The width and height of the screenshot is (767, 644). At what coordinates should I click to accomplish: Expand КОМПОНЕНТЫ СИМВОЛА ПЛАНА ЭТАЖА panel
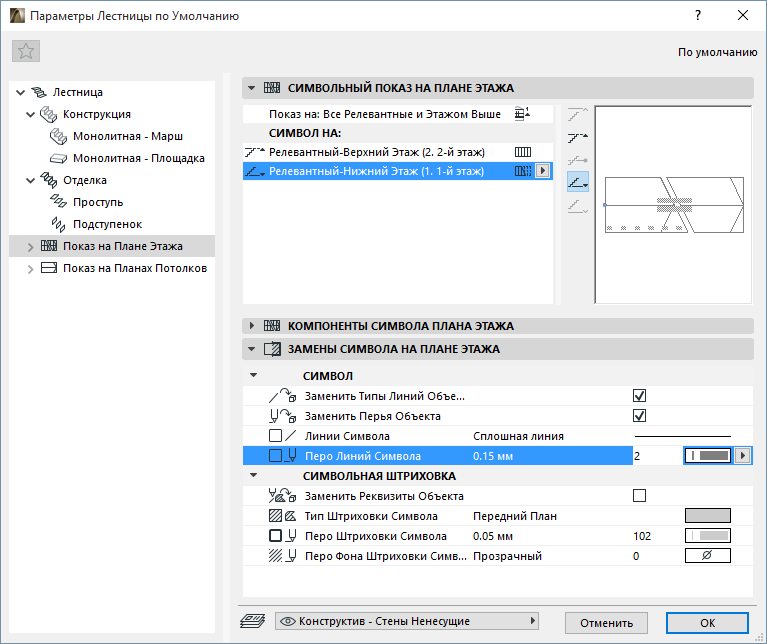click(x=251, y=326)
